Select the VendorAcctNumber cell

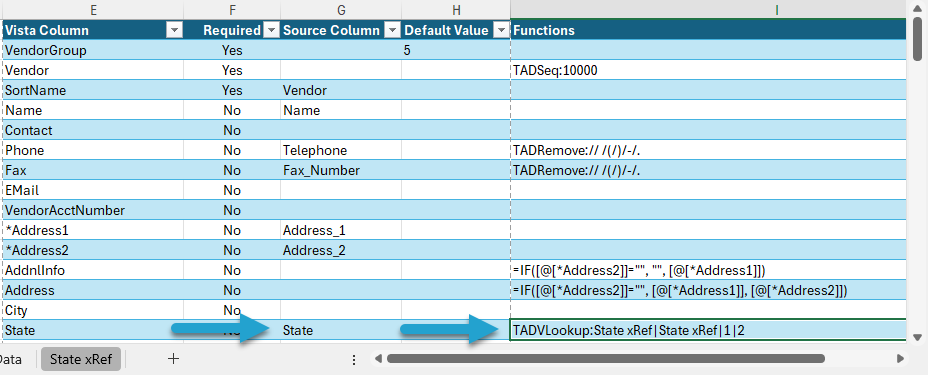[x=93, y=211]
